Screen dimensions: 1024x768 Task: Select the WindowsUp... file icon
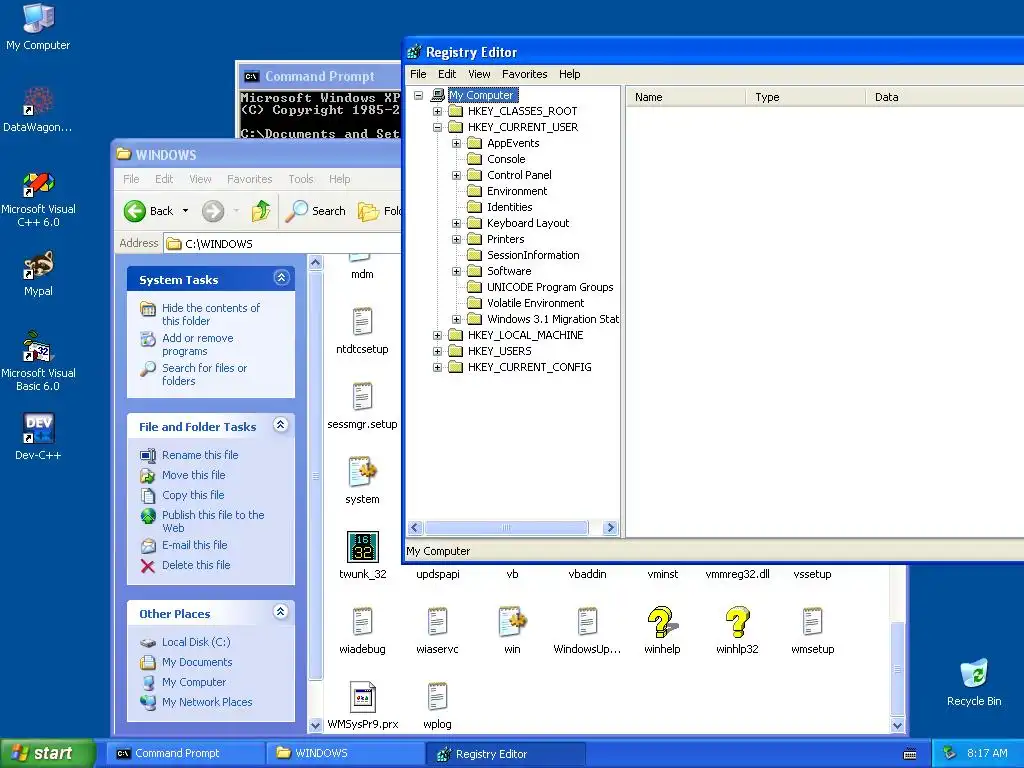(x=587, y=622)
